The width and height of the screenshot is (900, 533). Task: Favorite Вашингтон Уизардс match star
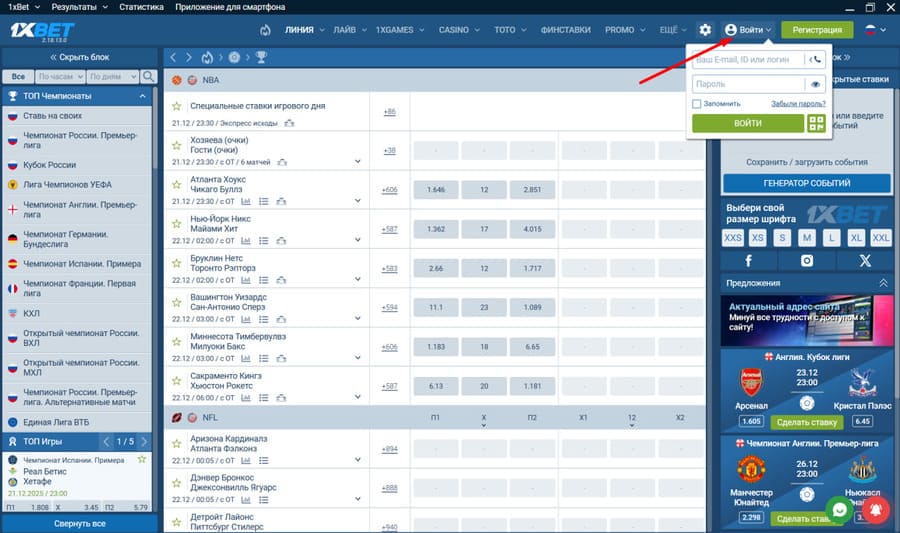177,302
